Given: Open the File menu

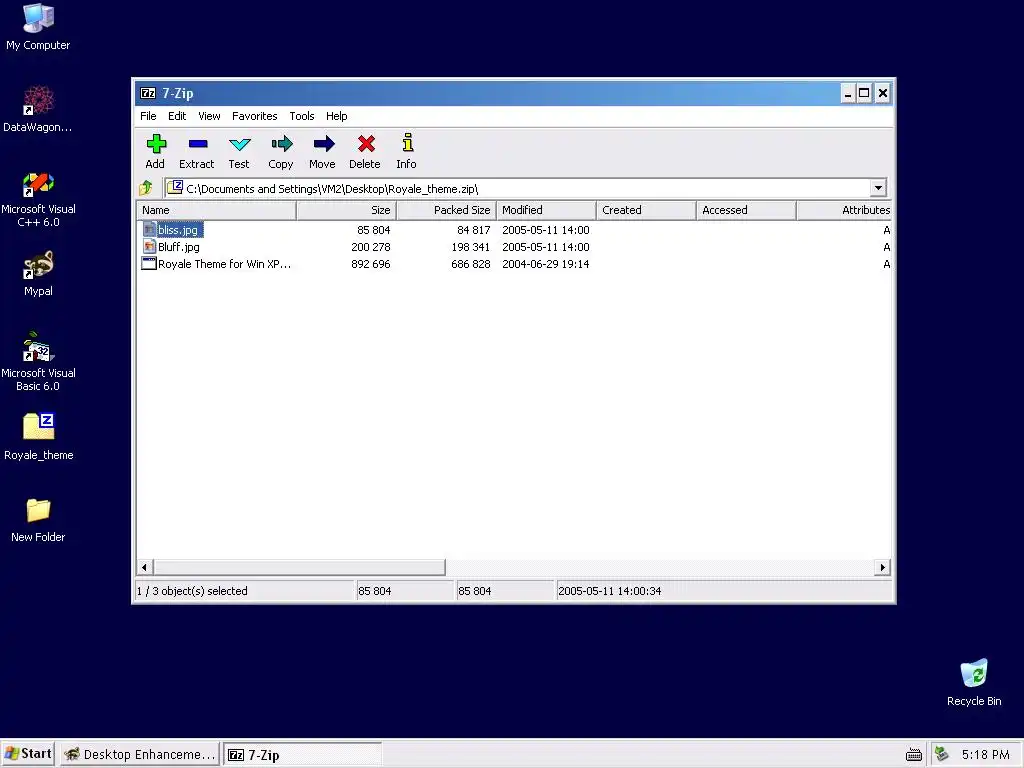Looking at the screenshot, I should 148,116.
